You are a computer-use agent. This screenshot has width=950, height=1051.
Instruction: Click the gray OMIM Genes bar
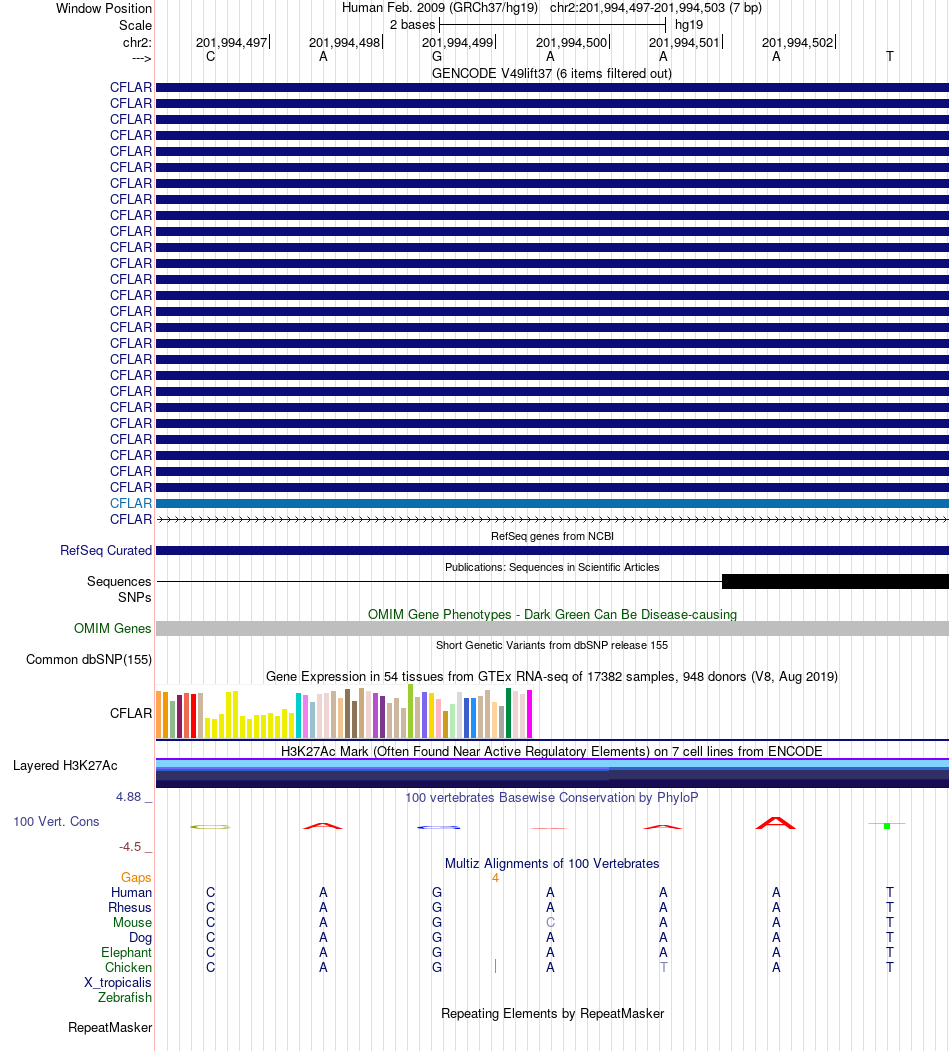tap(552, 628)
